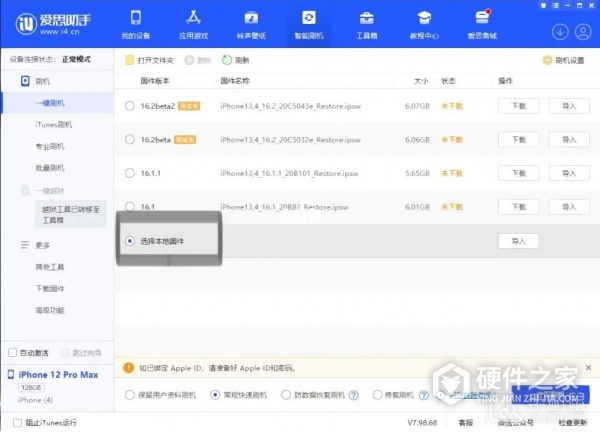Open the download manager arrow icon
This screenshot has height=432, width=600.
coord(560,32)
